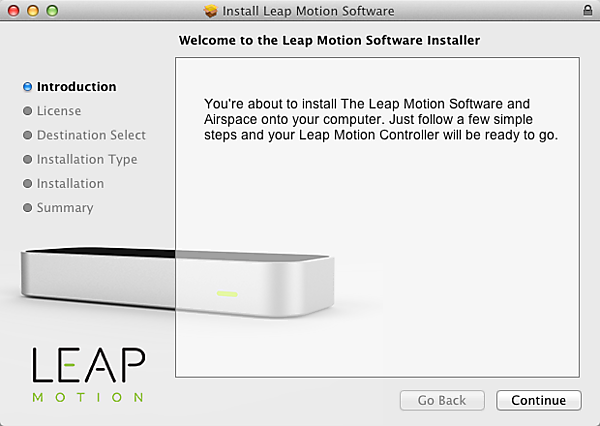The width and height of the screenshot is (600, 426).
Task: Click the lock icon in title bar
Action: [587, 10]
